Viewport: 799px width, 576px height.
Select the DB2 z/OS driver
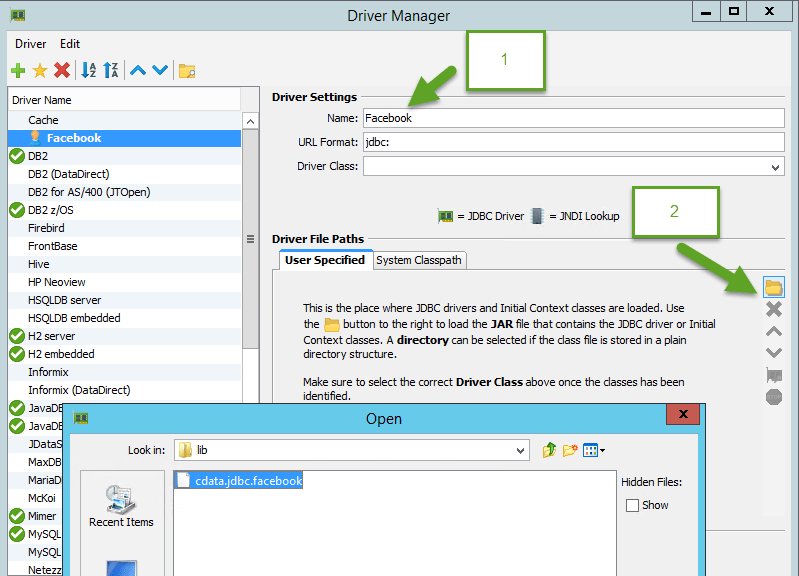pos(124,210)
